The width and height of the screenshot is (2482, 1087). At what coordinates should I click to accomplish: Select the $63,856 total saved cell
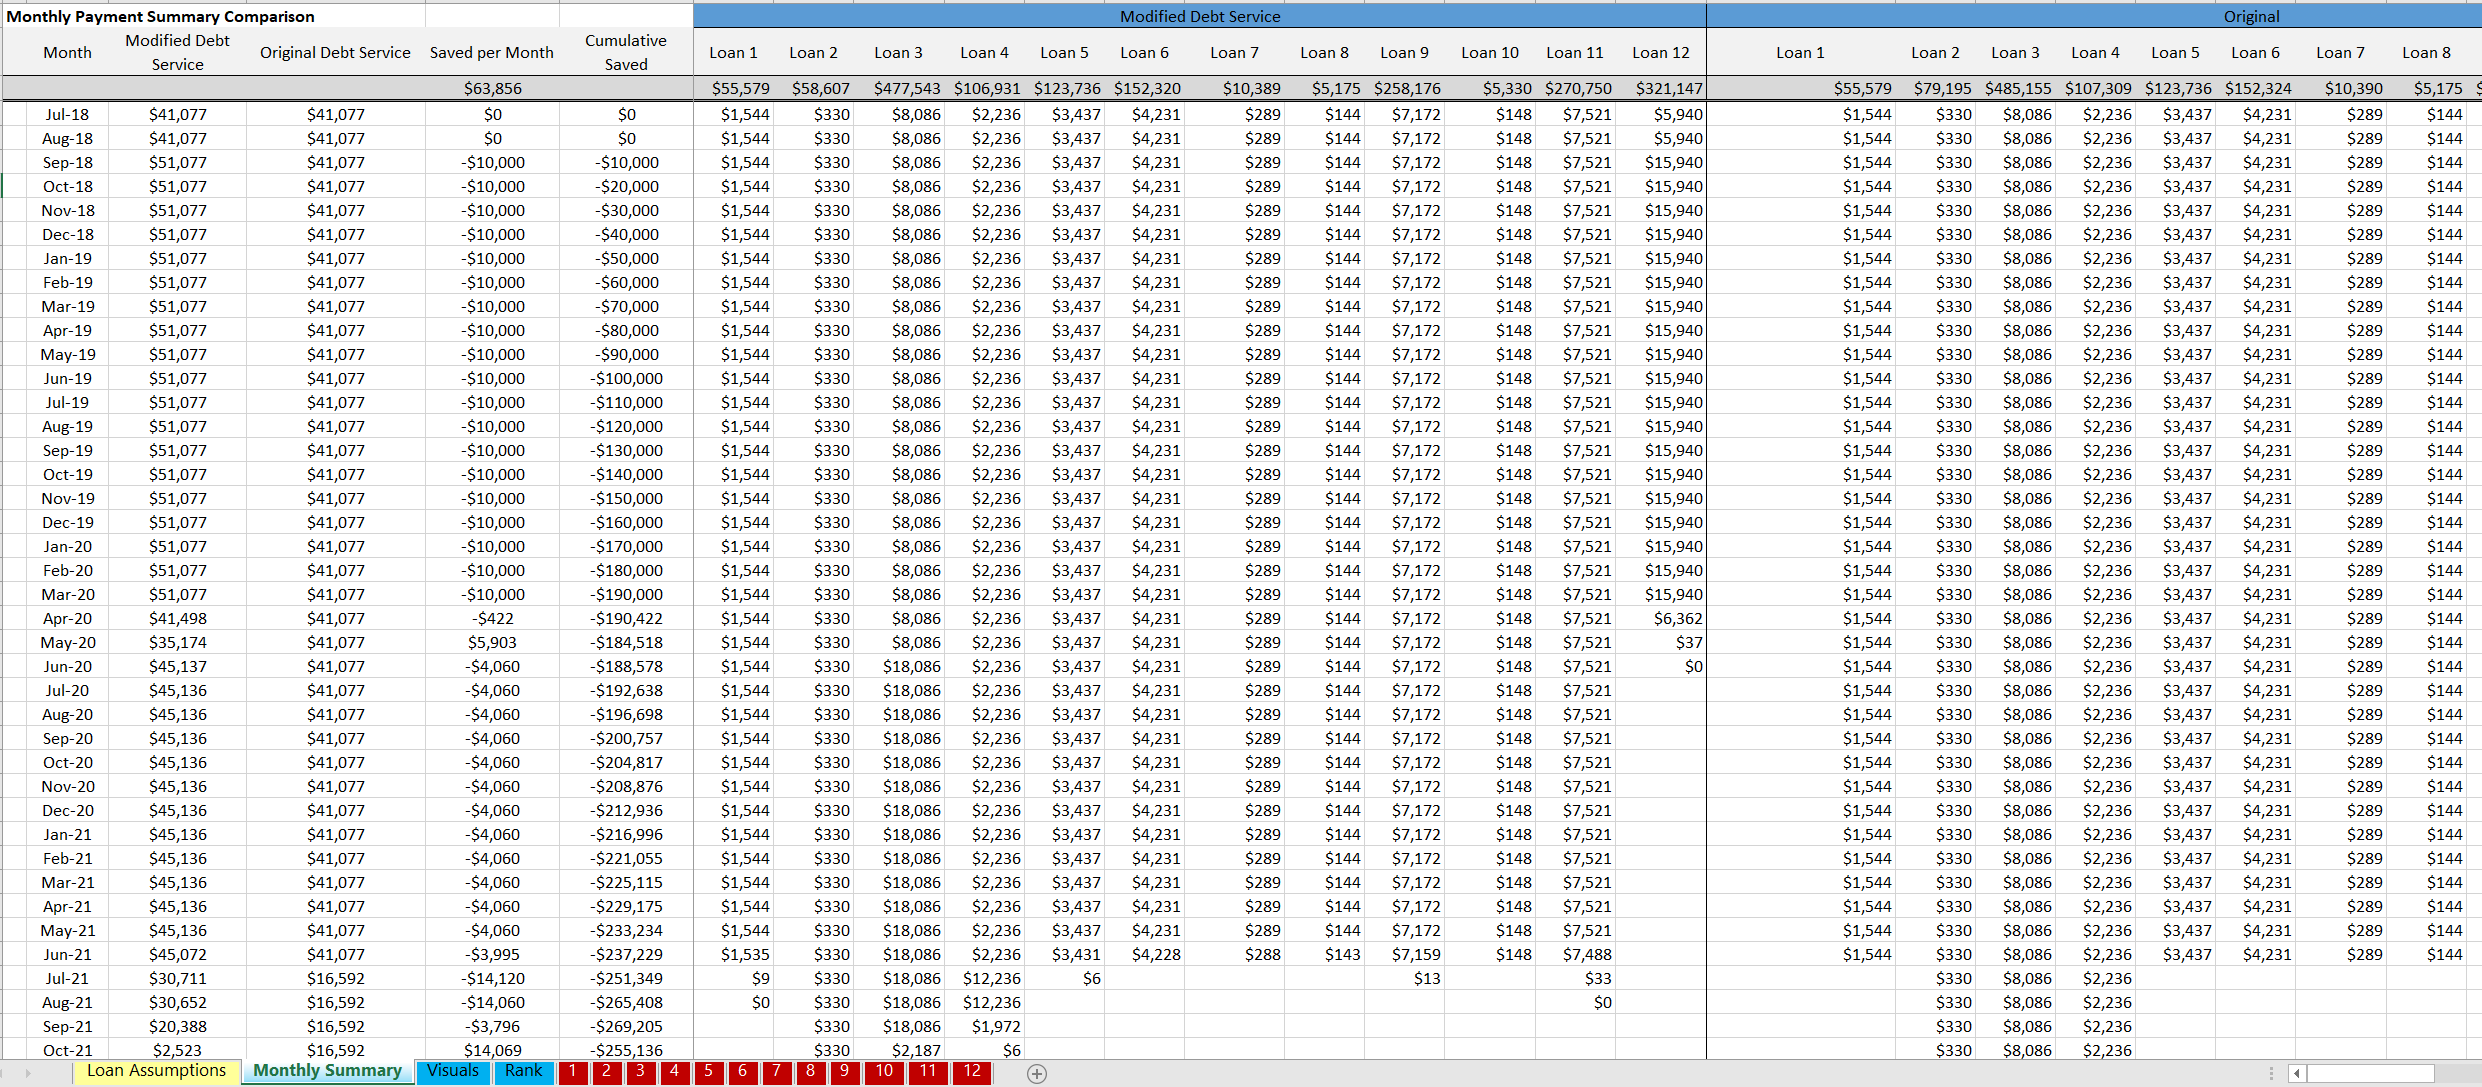tap(491, 88)
